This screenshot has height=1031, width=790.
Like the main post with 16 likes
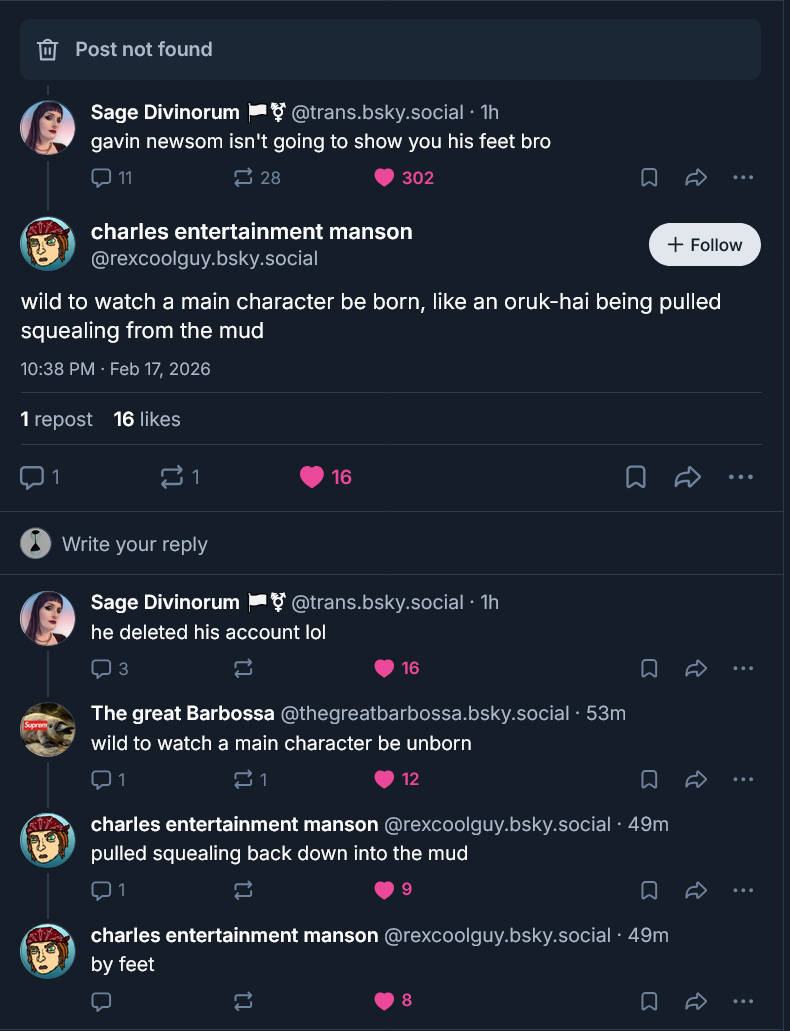(x=313, y=478)
